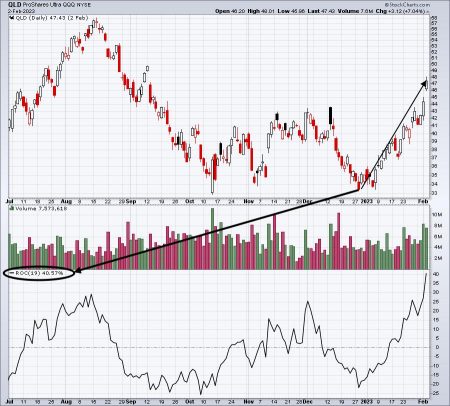The height and width of the screenshot is (406, 450).
Task: Click the circled ROC(19) 40.57% label
Action: coord(39,273)
